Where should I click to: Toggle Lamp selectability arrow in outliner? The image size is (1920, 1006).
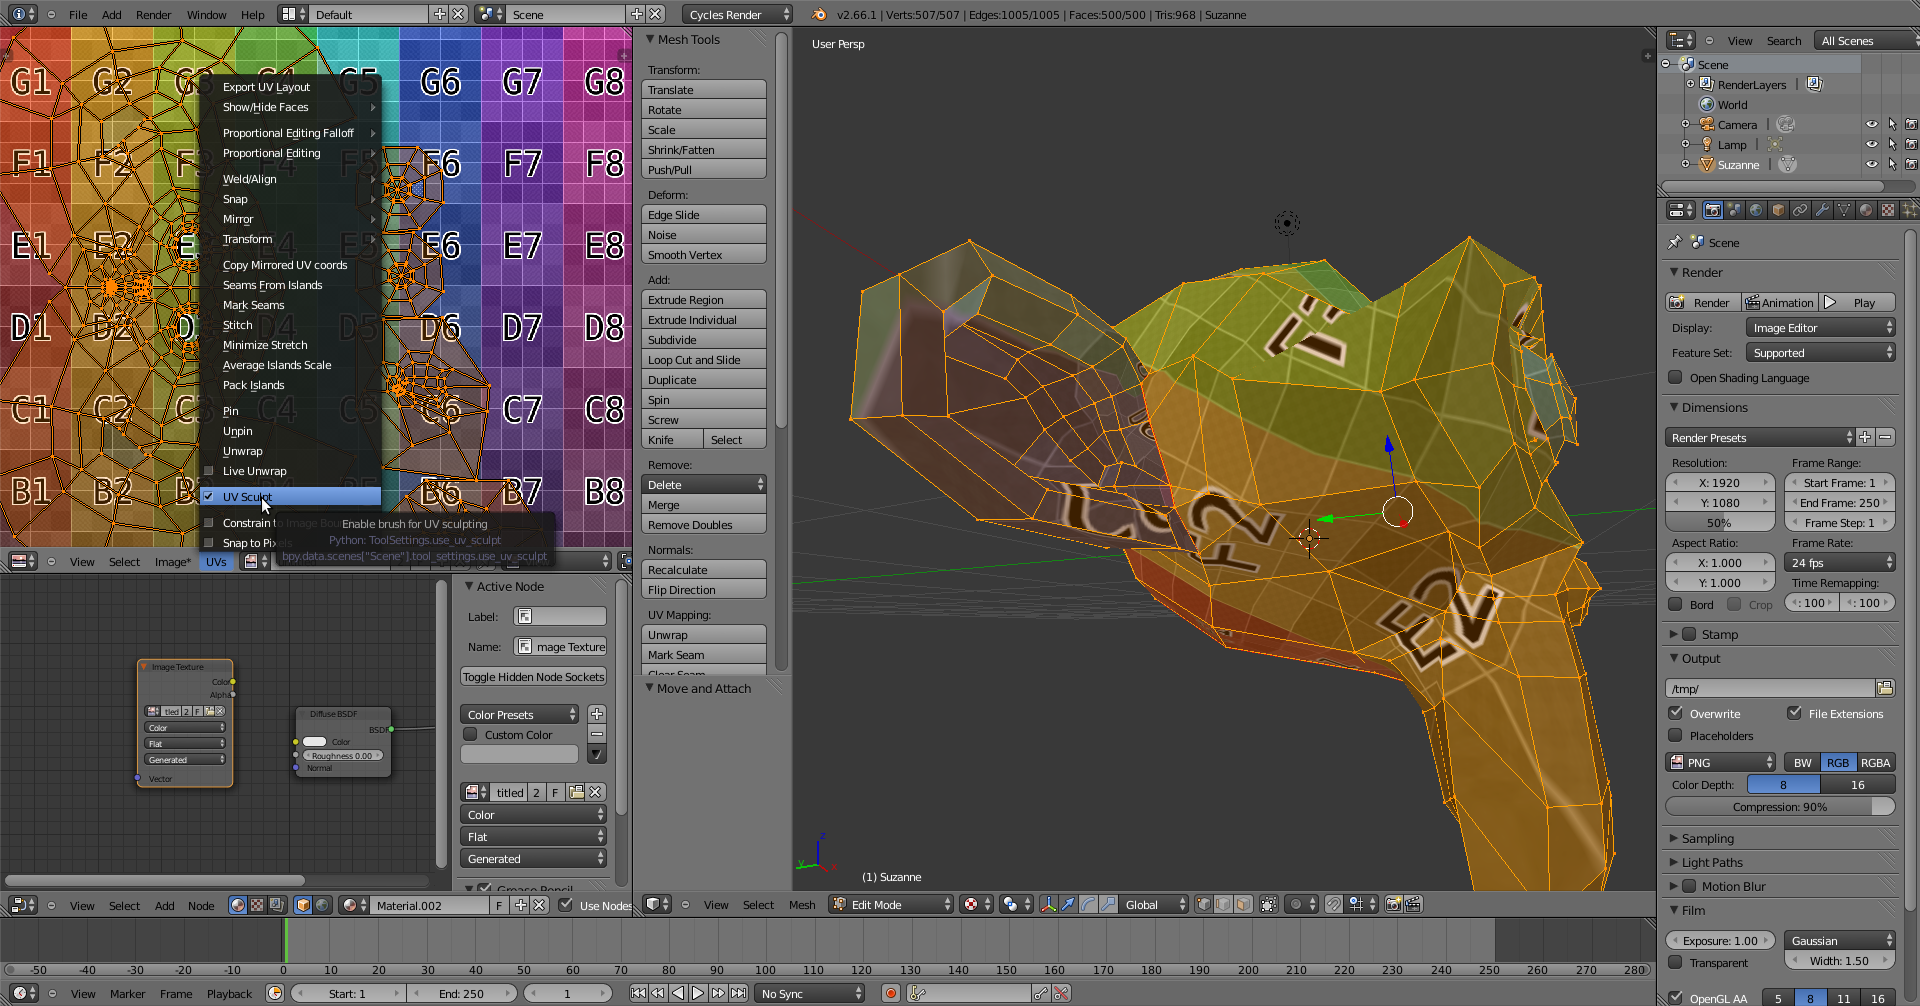click(1892, 144)
